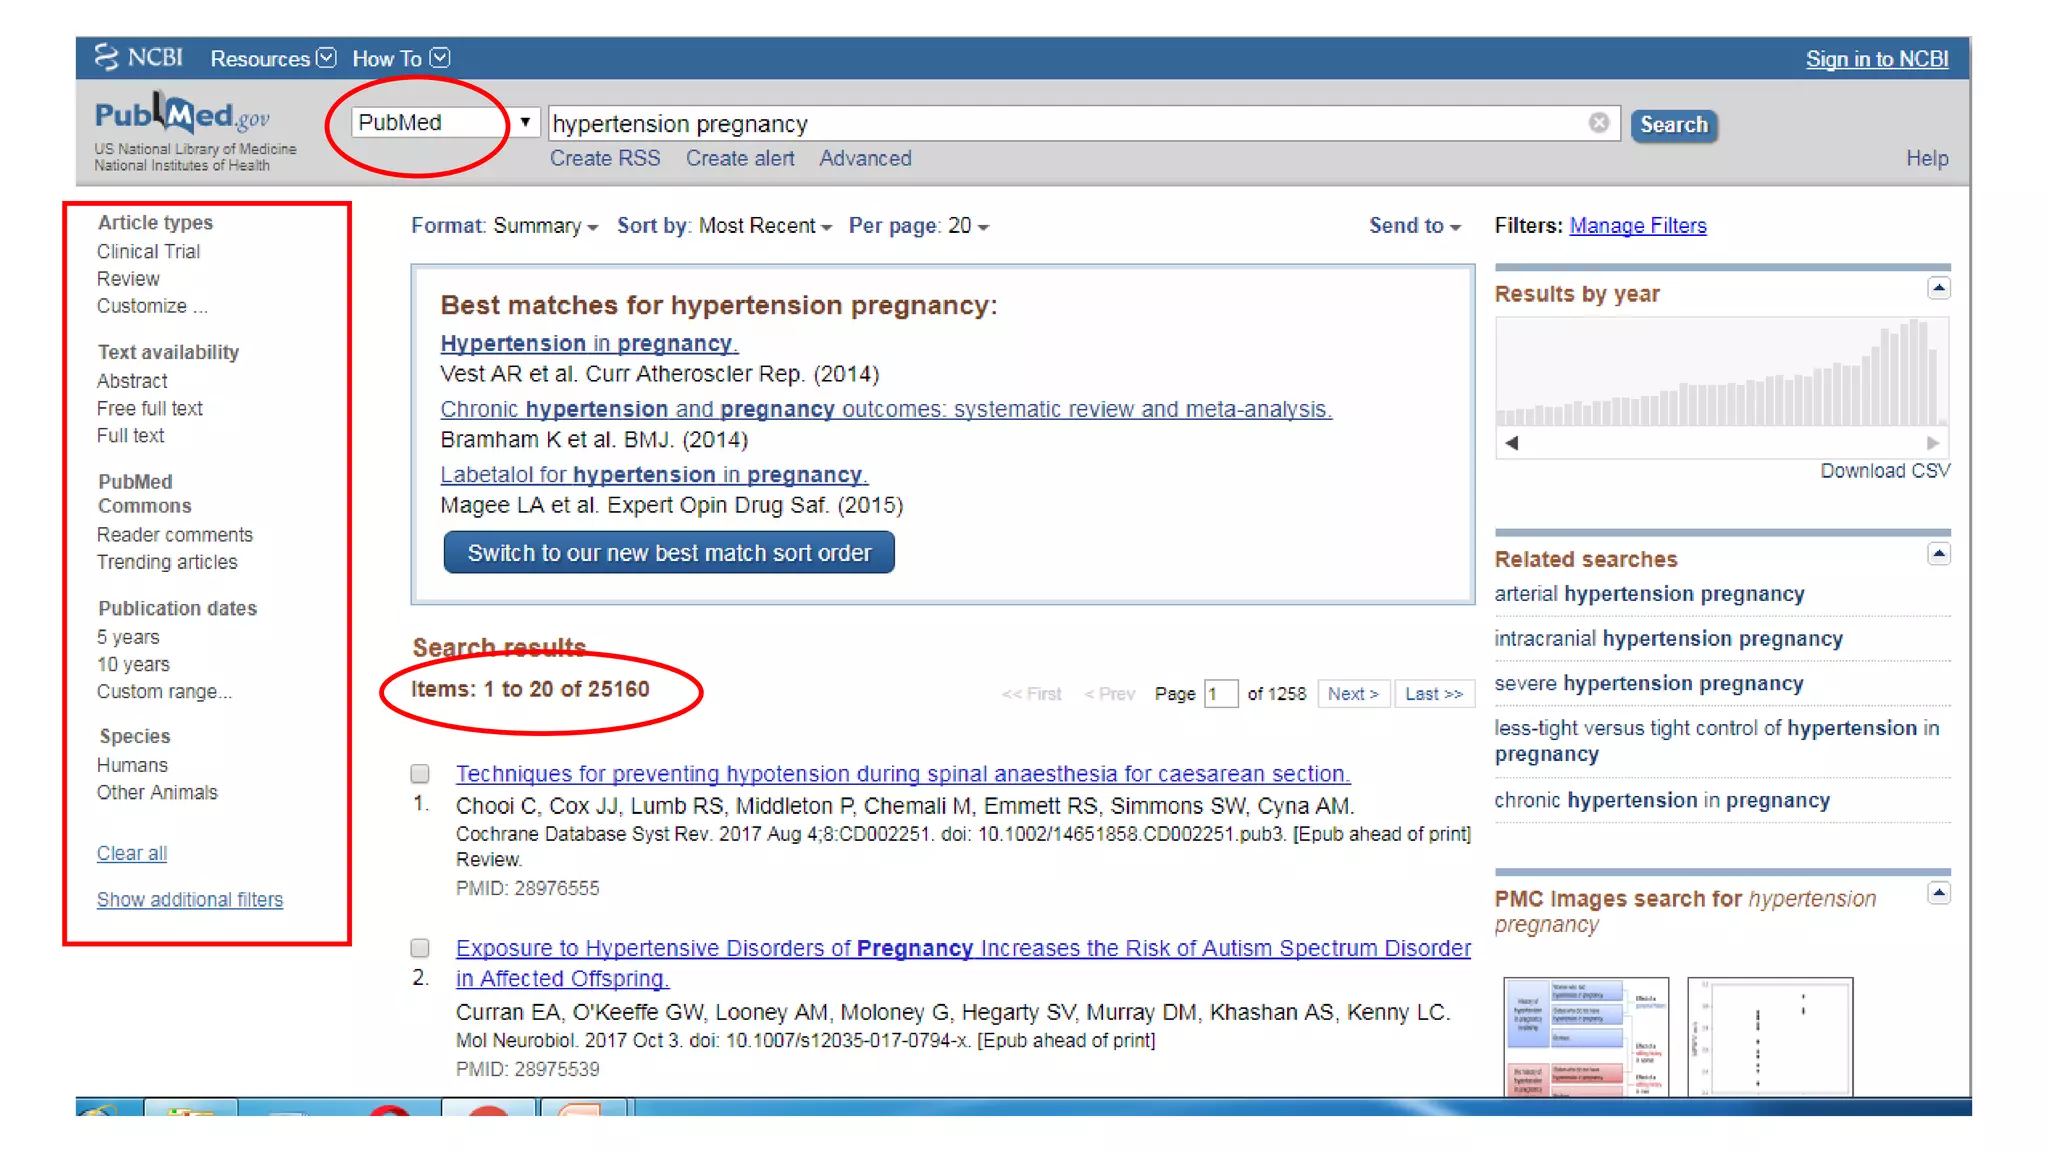
Task: Open the Resources menu
Action: click(x=272, y=58)
